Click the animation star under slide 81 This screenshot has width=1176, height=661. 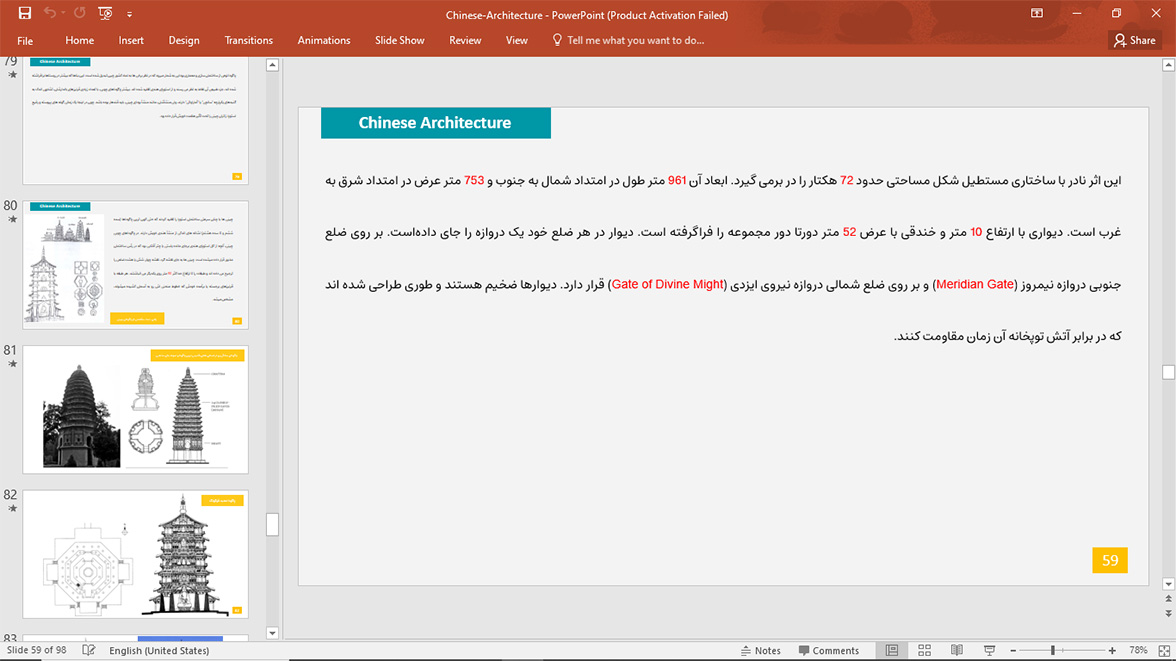[x=12, y=365]
